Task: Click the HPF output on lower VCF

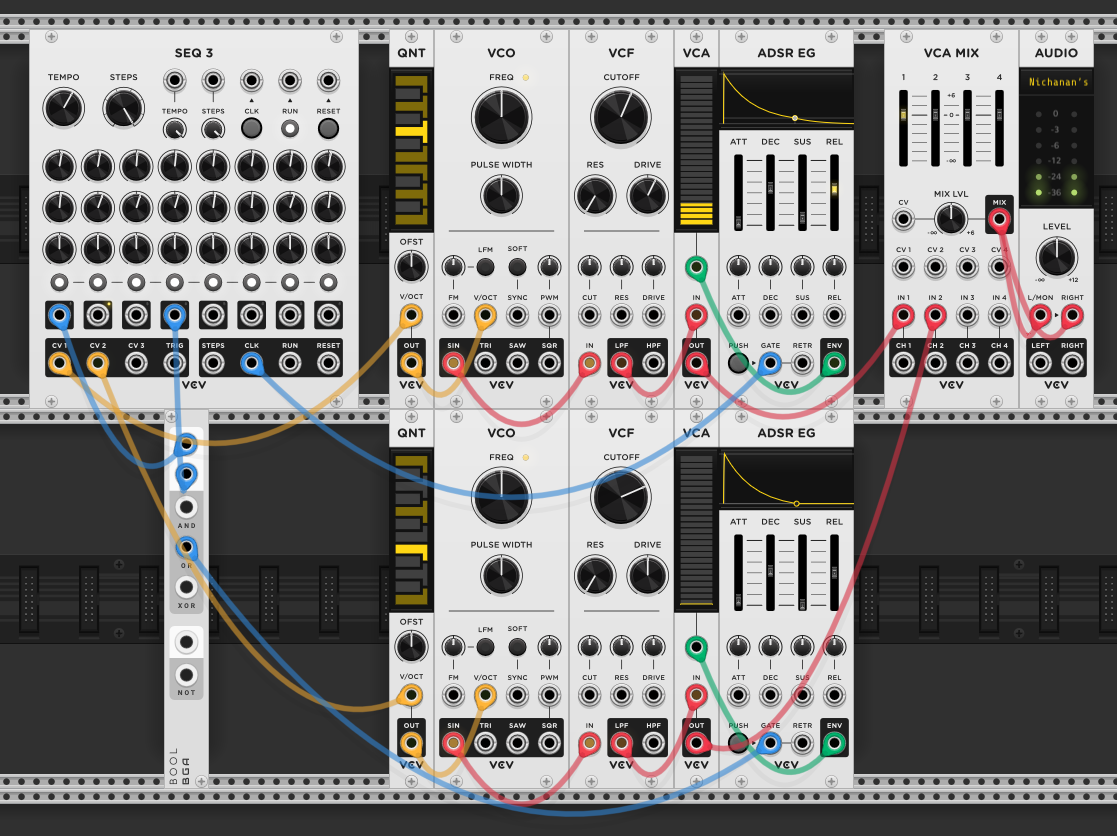Action: coord(653,743)
